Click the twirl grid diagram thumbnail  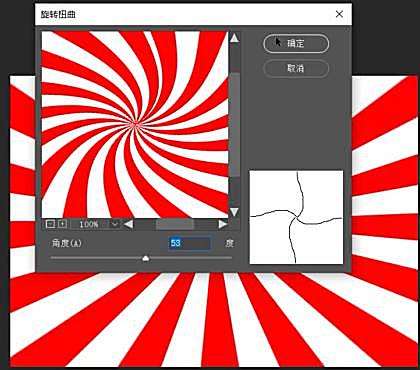click(x=296, y=217)
